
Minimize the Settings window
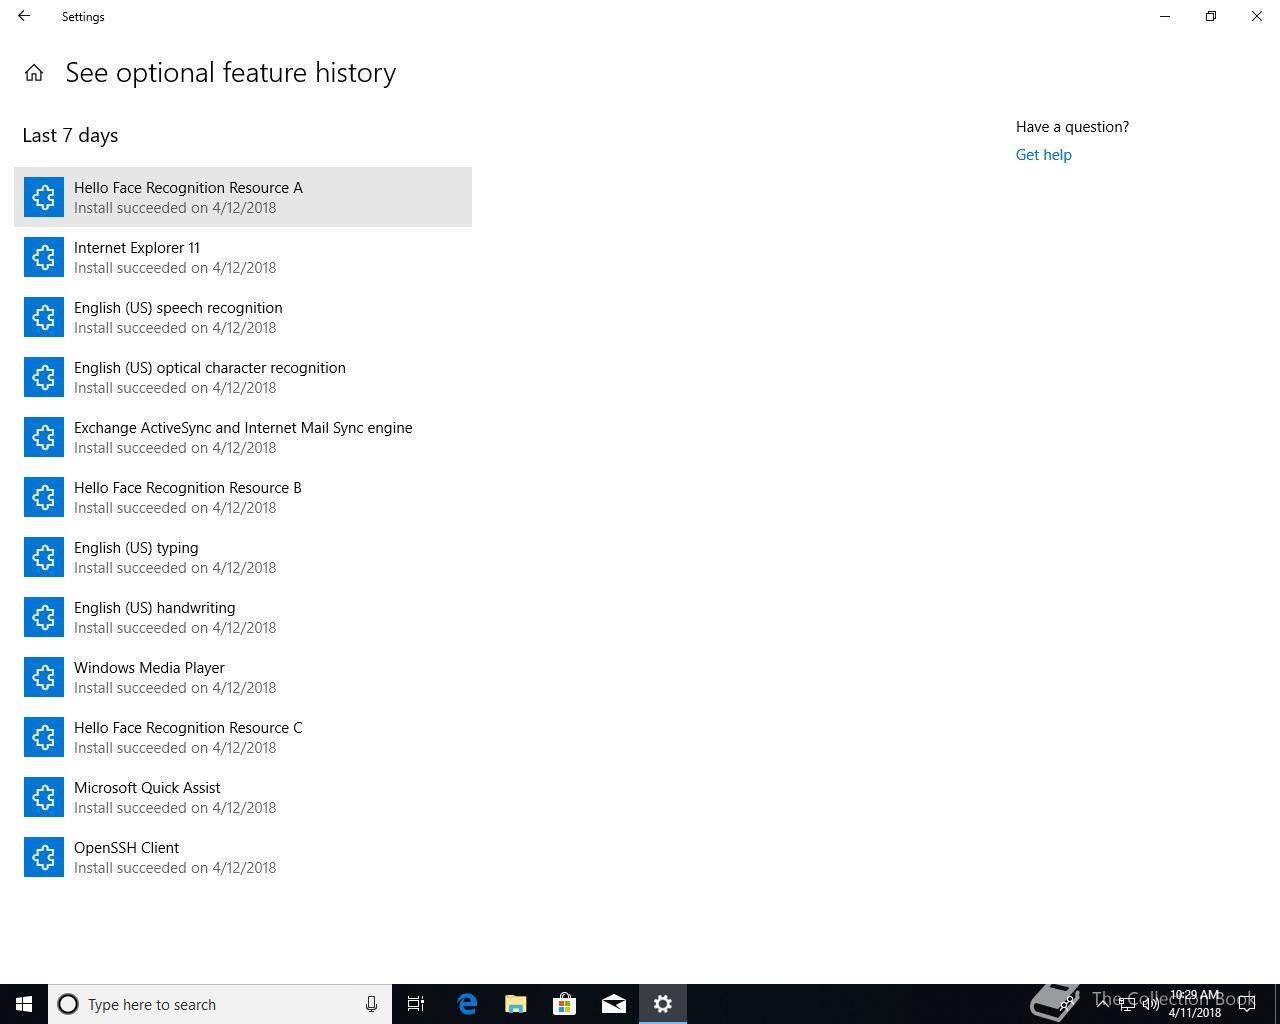1165,16
